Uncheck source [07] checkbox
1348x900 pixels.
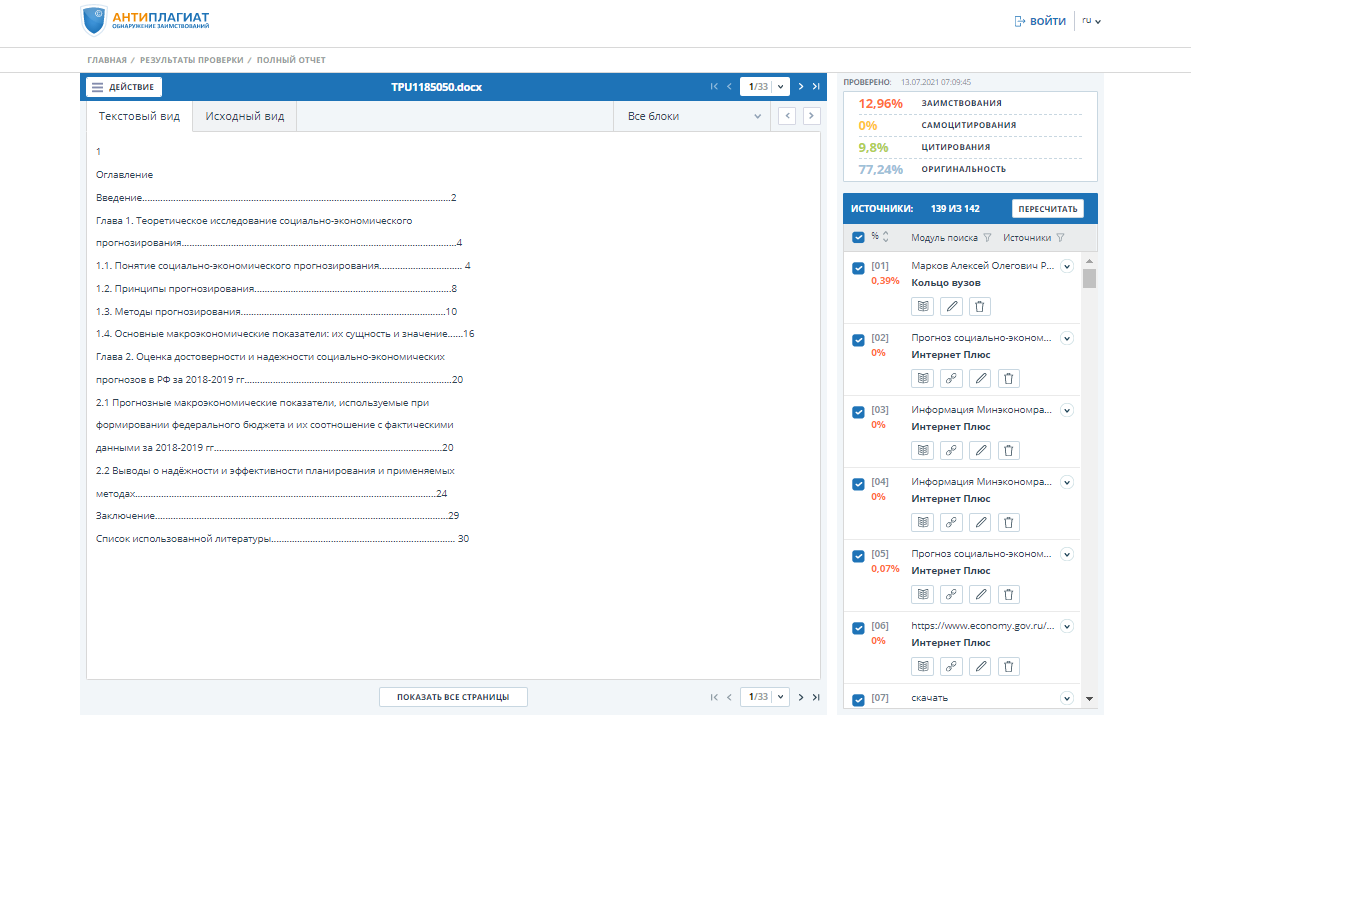pos(858,700)
